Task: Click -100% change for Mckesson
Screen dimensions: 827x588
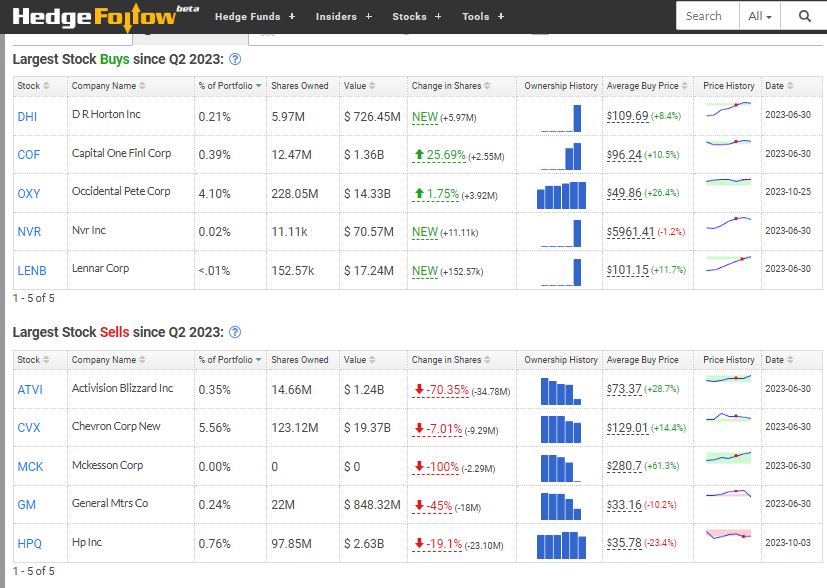Action: point(435,467)
